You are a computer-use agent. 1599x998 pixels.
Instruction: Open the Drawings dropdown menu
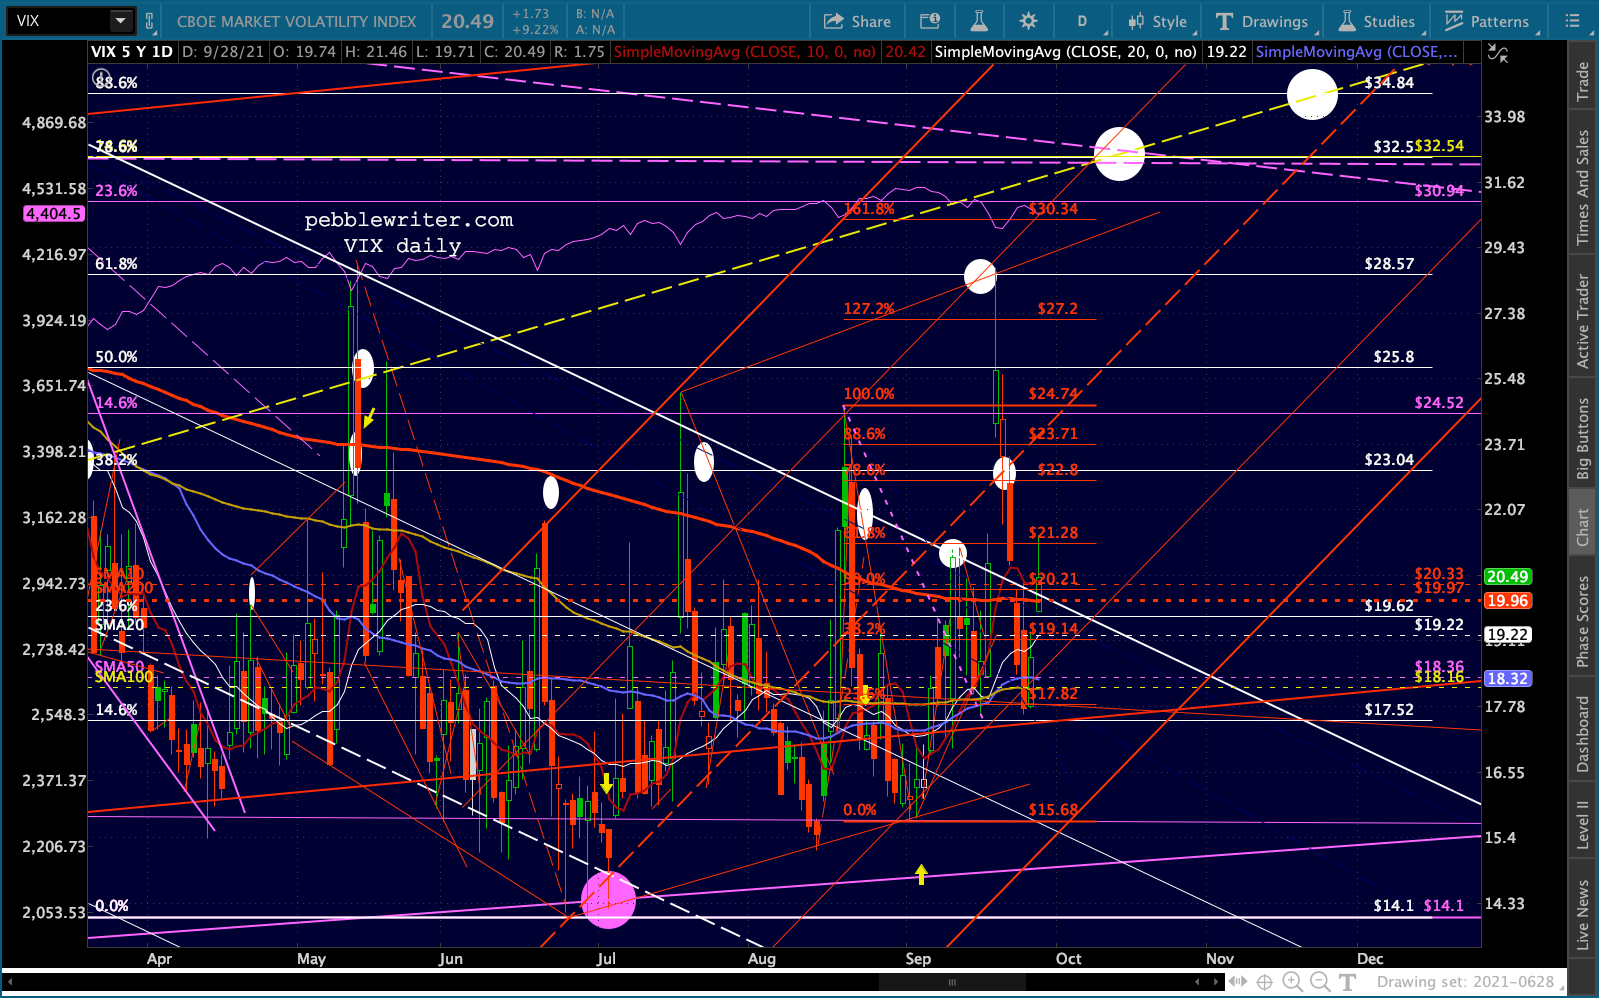pyautogui.click(x=1262, y=21)
